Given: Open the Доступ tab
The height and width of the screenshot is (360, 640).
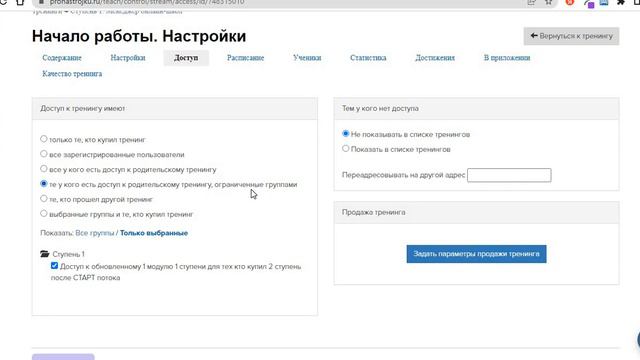Looking at the screenshot, I should [x=186, y=58].
